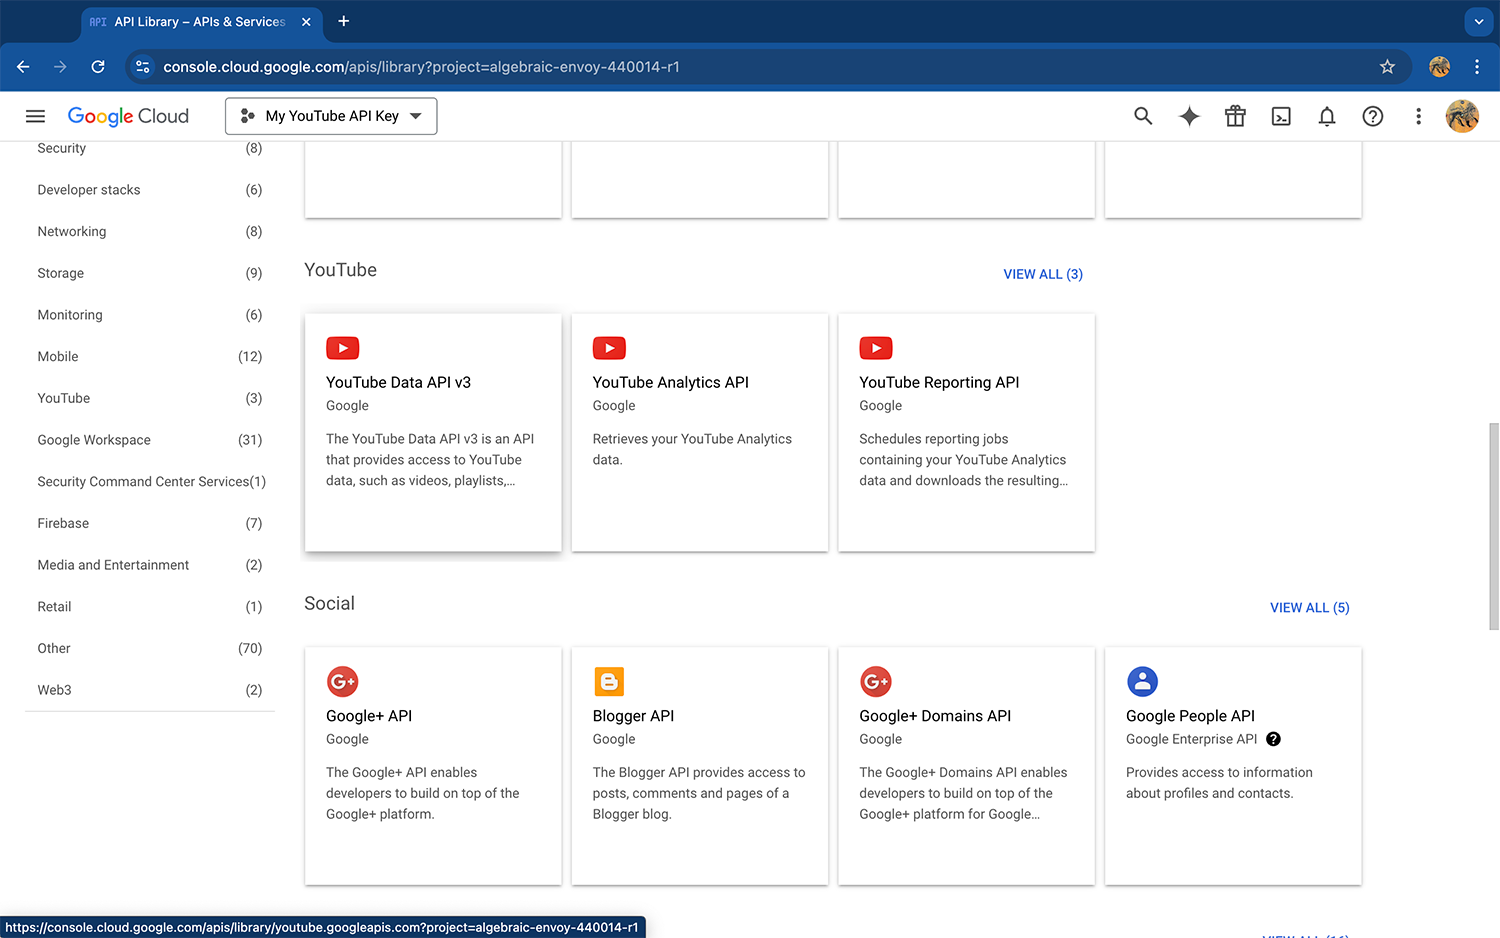This screenshot has height=938, width=1500.
Task: Open the My YouTube API Key project selector
Action: click(331, 116)
